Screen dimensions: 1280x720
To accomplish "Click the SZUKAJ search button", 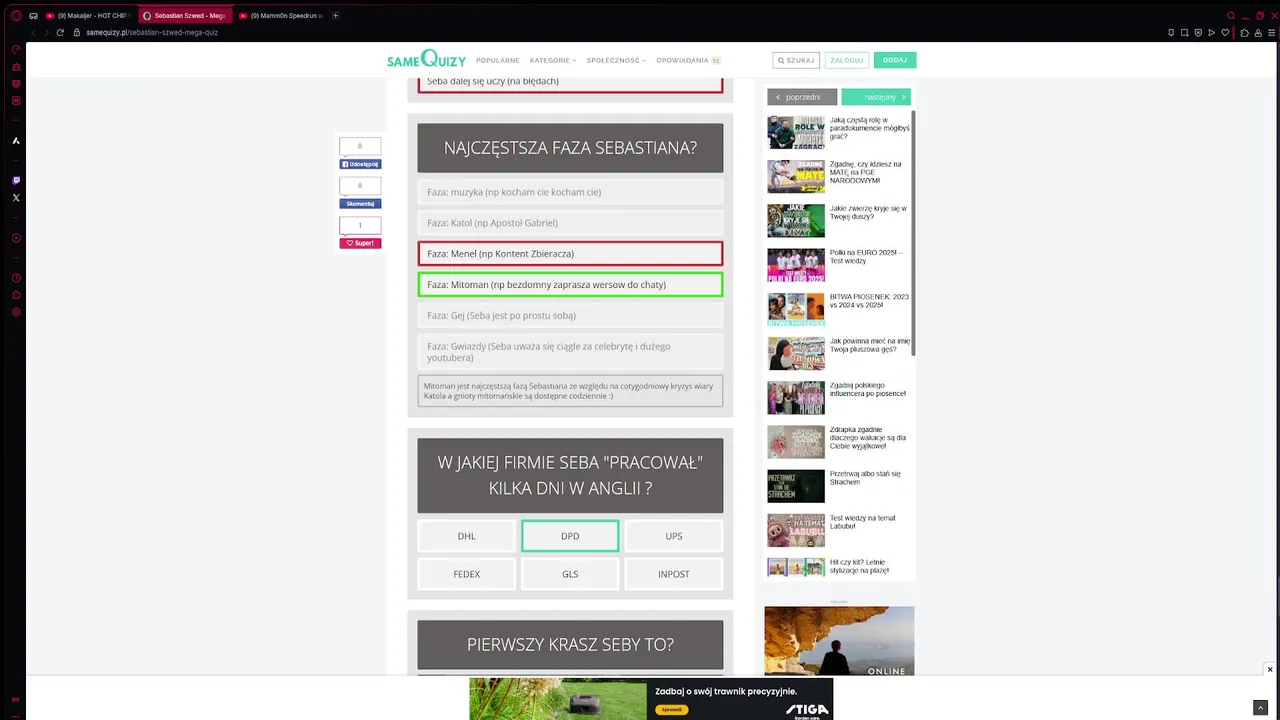I will pos(796,60).
